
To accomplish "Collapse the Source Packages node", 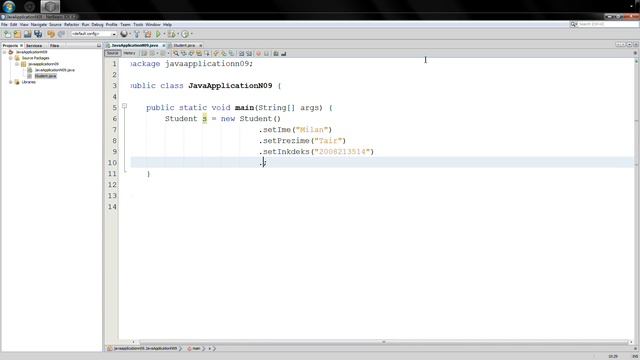I will point(11,58).
